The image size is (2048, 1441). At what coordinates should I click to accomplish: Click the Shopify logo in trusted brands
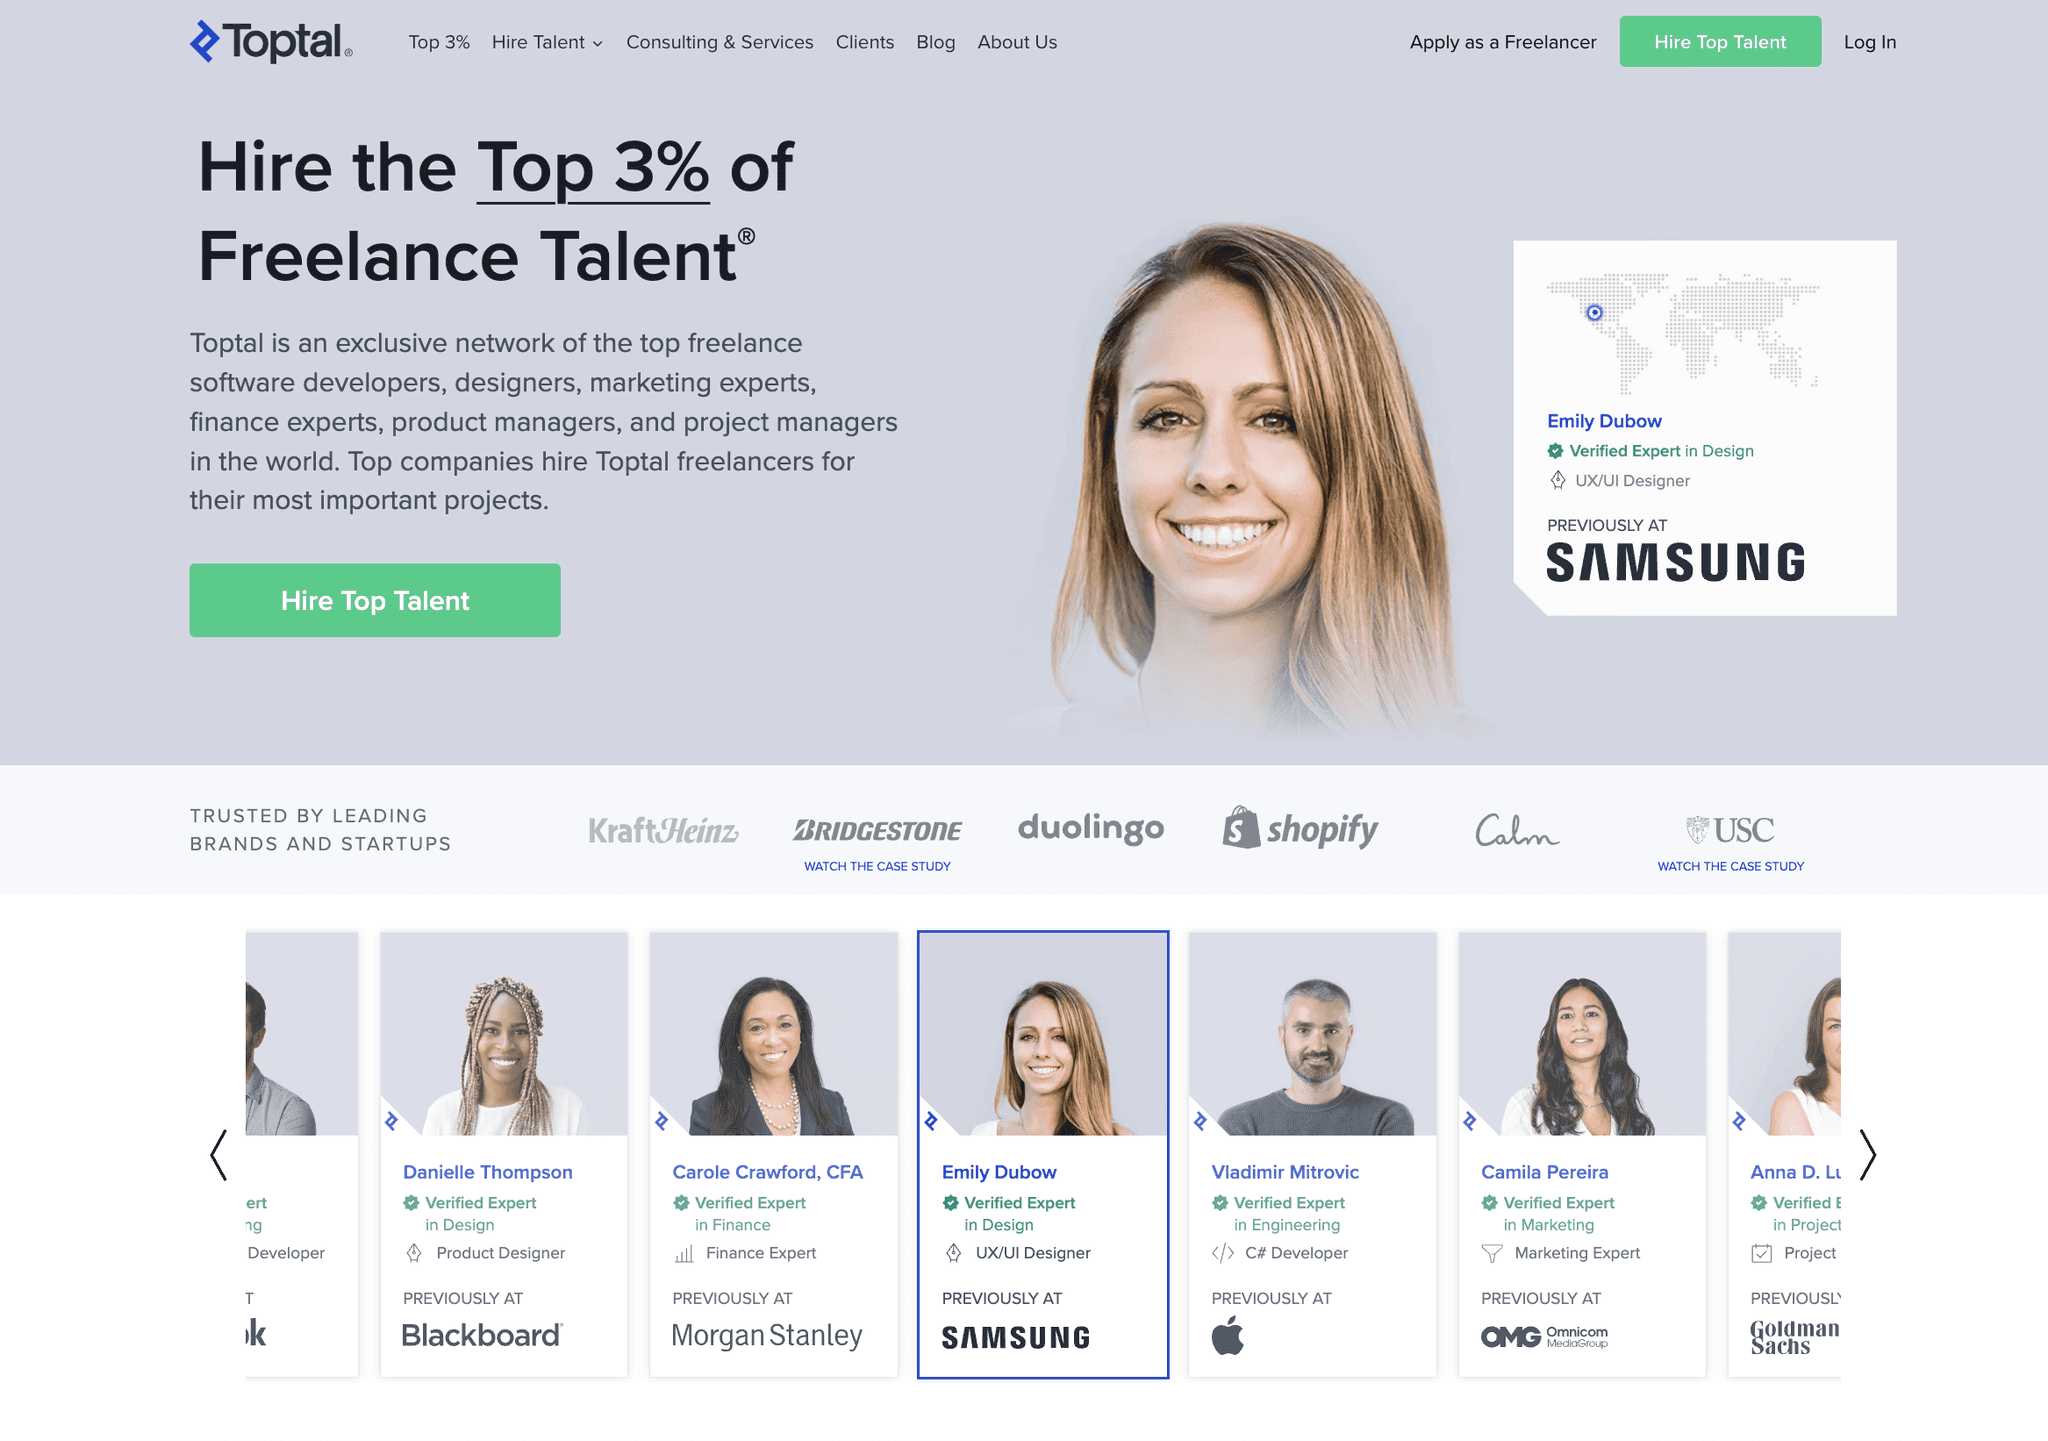coord(1300,829)
